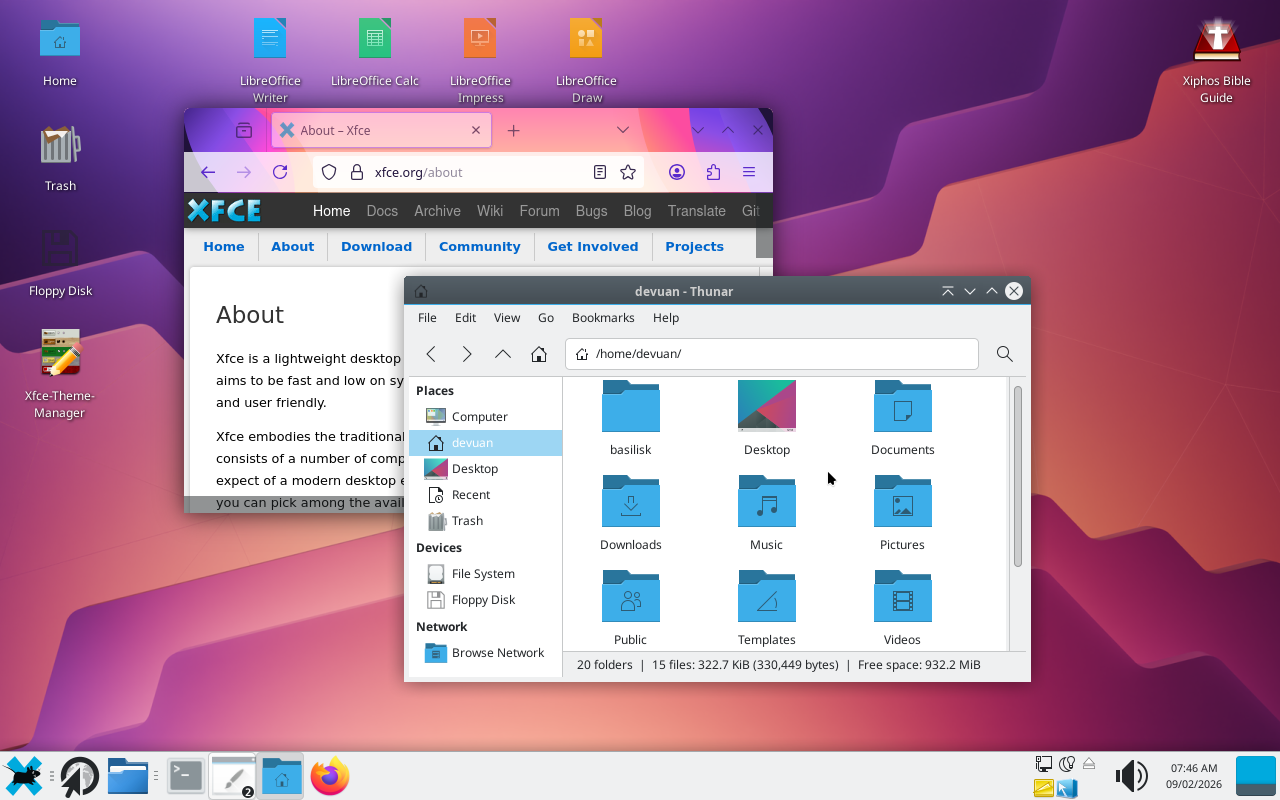Screen dimensions: 1280x800
Task: Open the Firefox extensions puzzle icon
Action: 713,172
